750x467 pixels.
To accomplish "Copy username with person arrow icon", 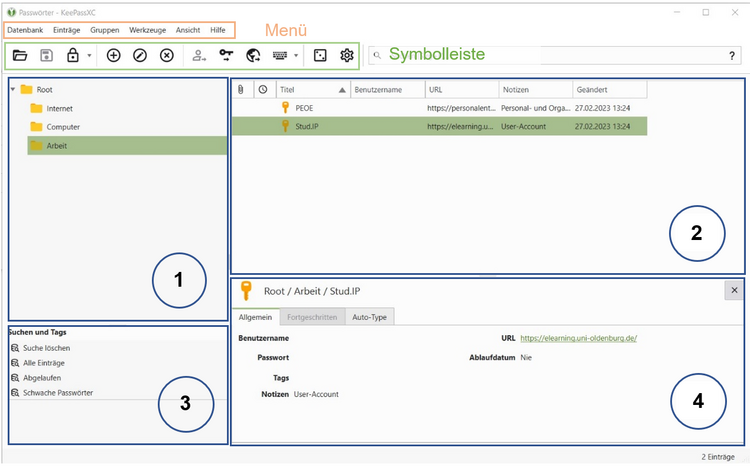I will coord(199,56).
